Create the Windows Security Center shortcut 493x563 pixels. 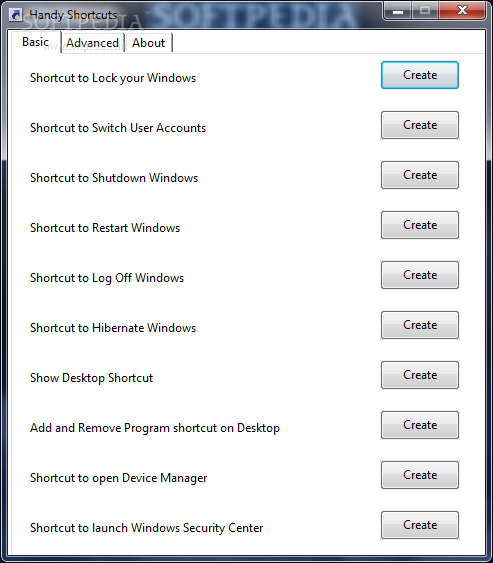(x=420, y=525)
